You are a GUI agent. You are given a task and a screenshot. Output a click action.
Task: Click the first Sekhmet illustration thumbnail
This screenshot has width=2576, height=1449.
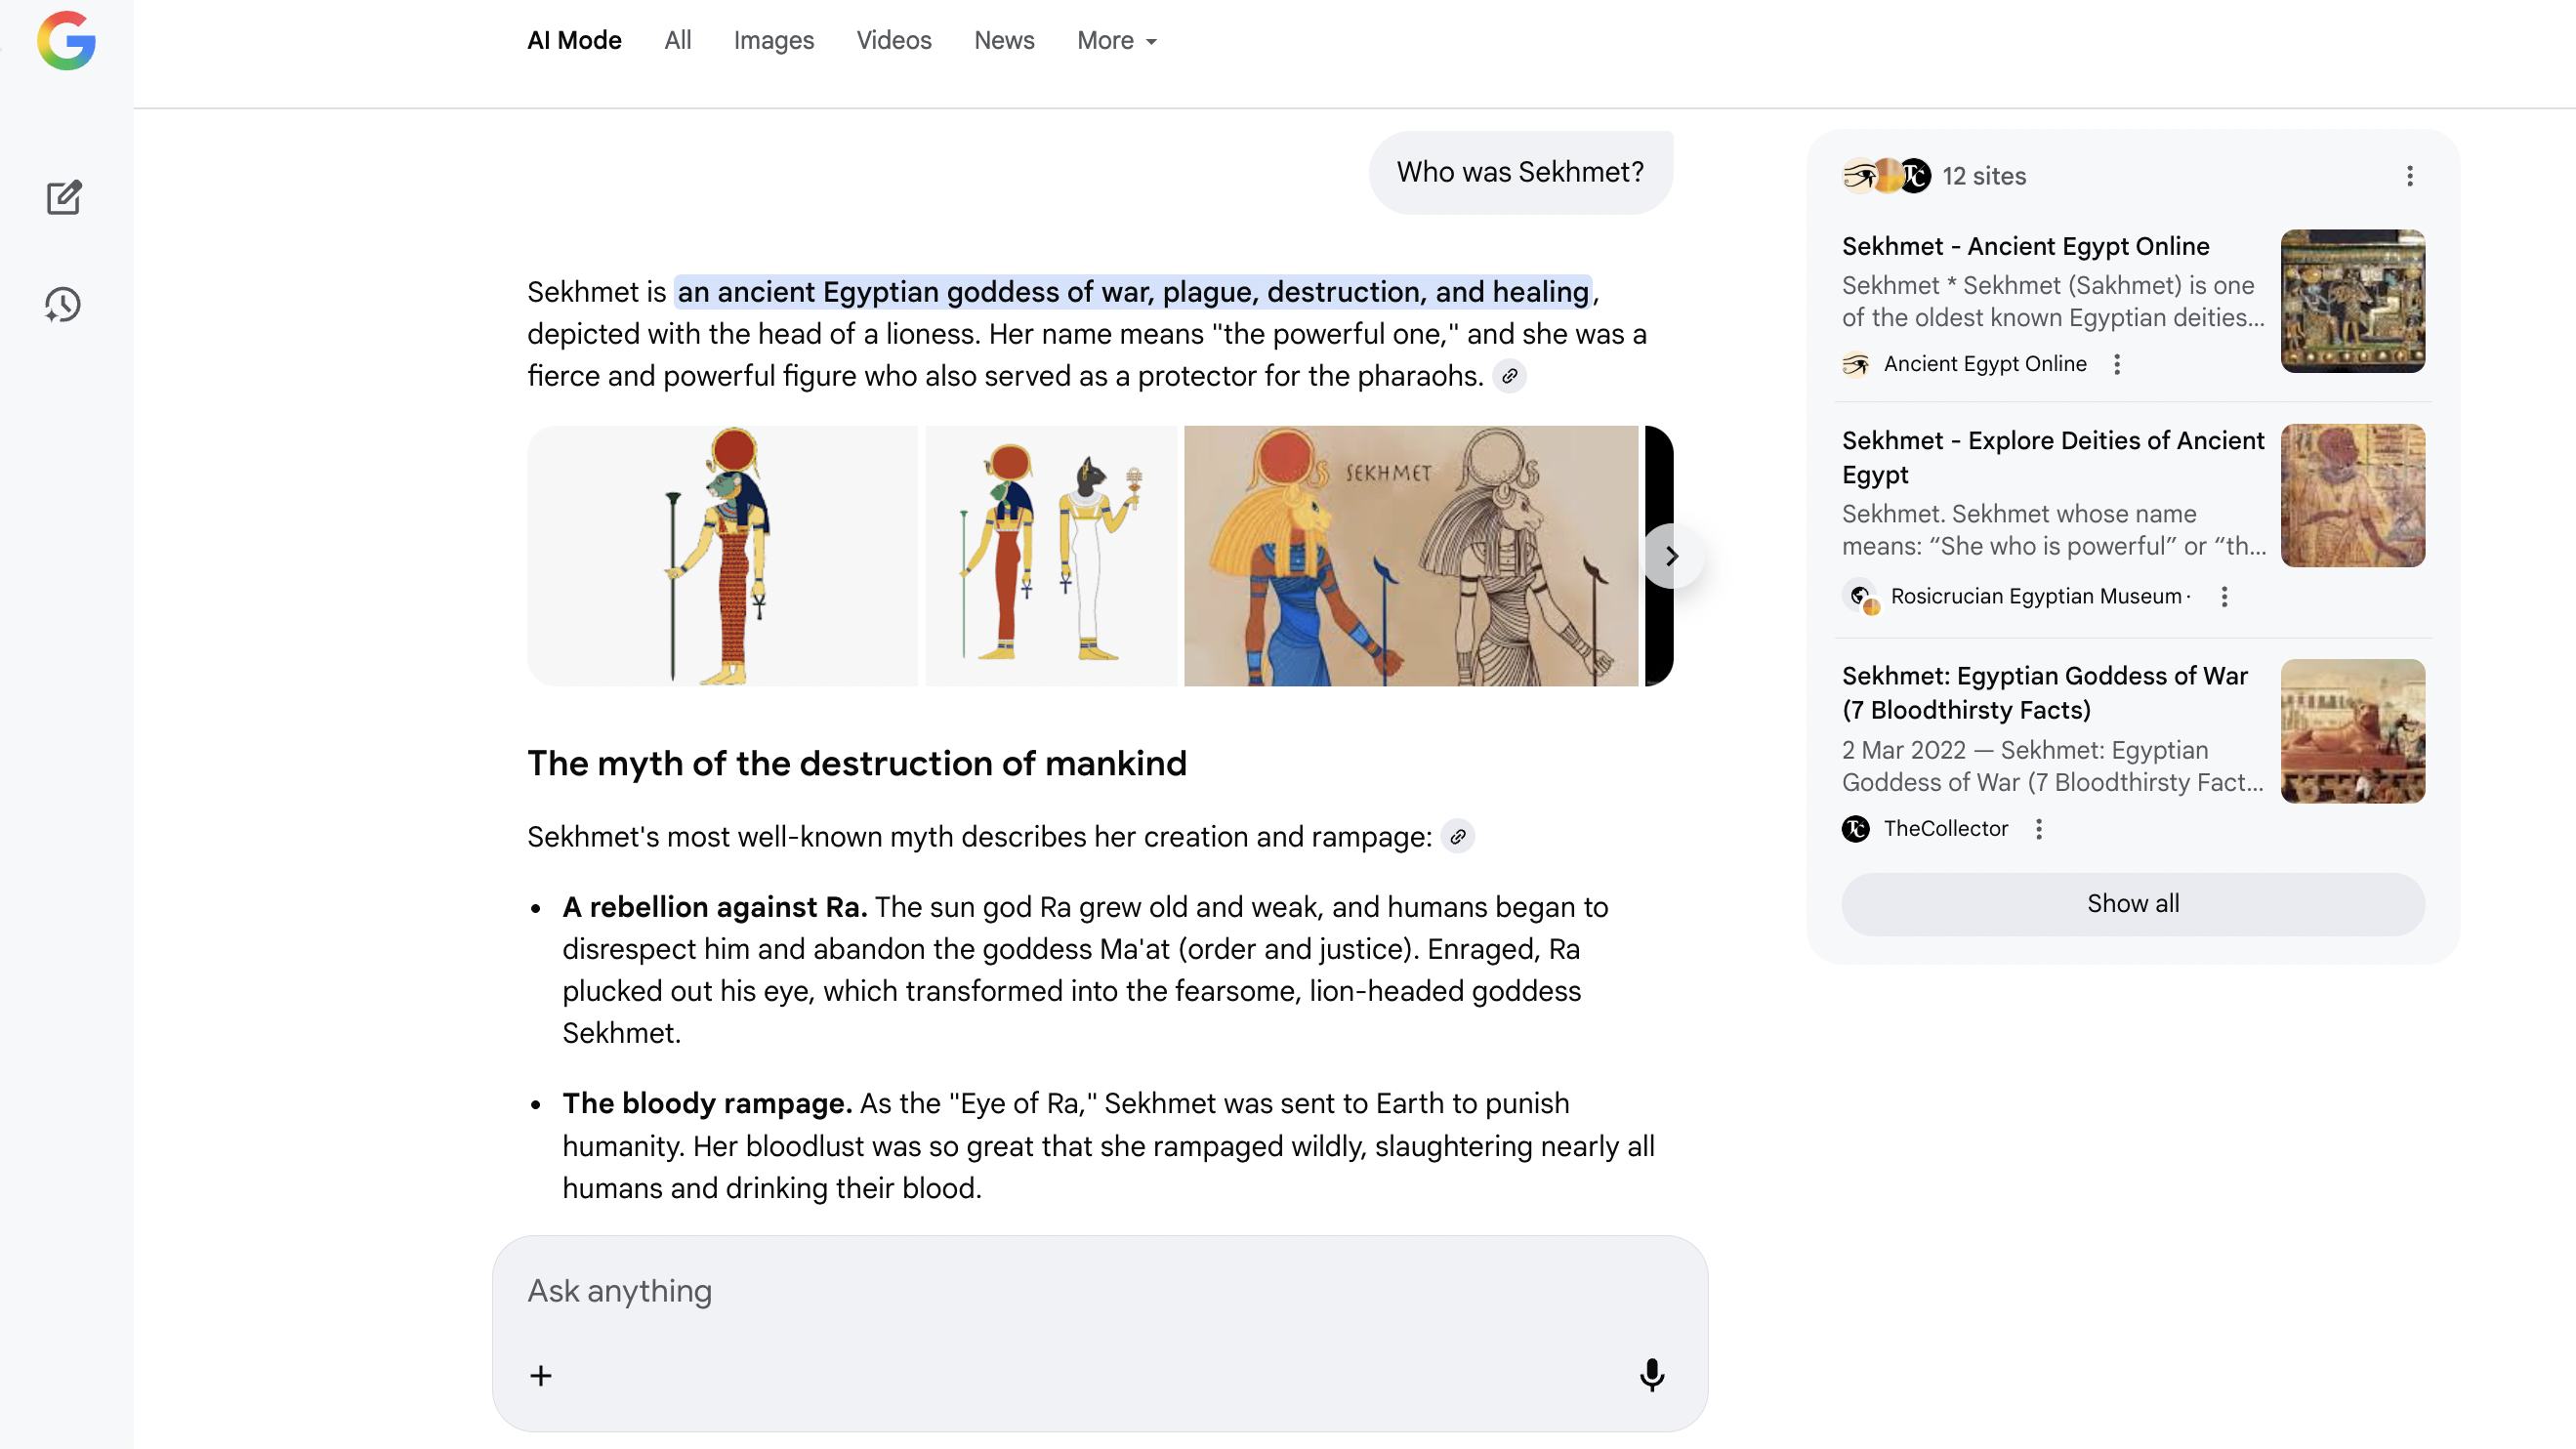(723, 556)
